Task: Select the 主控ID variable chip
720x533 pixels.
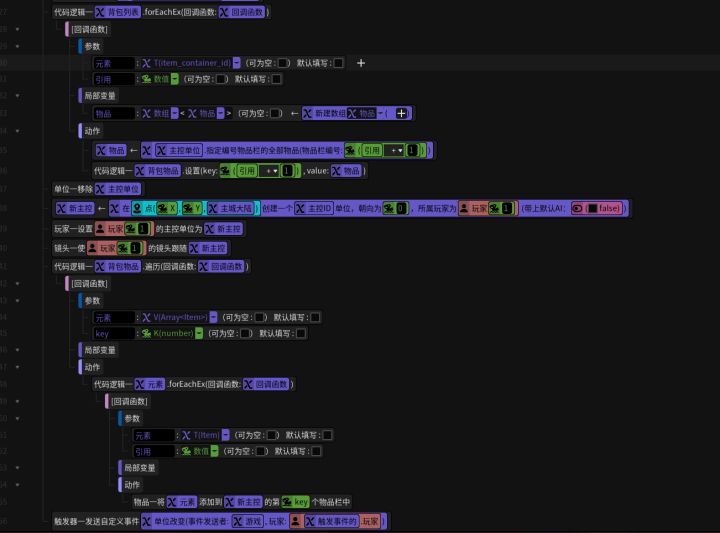Action: [314, 208]
